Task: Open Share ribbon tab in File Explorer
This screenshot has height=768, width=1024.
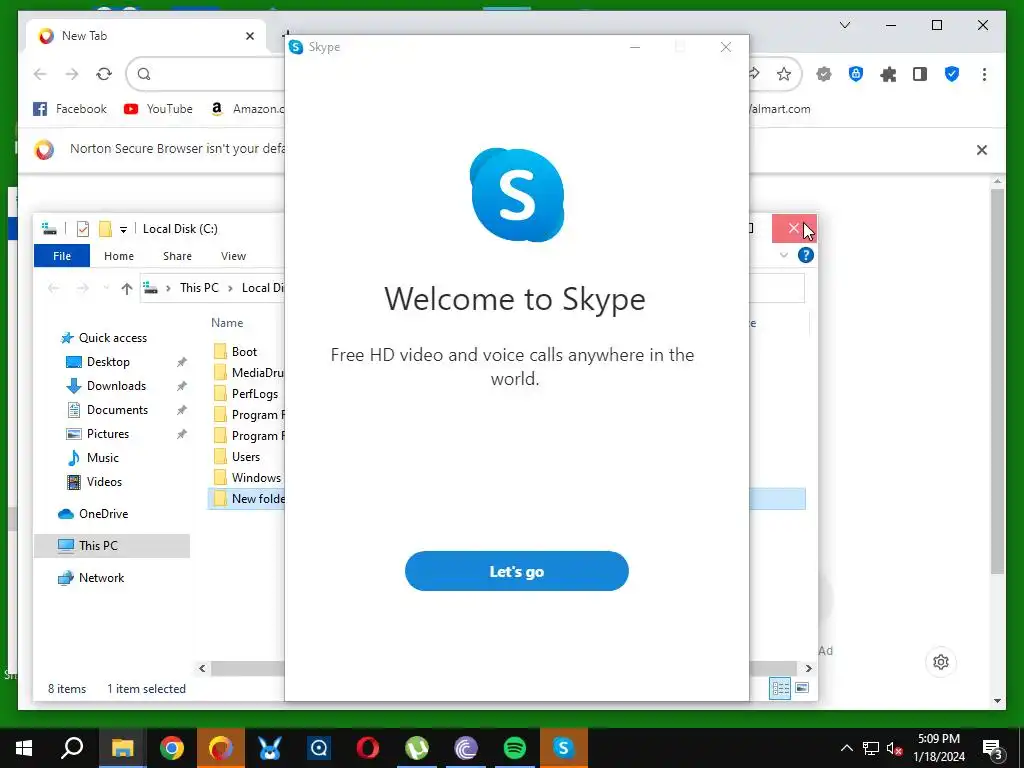Action: click(x=178, y=256)
